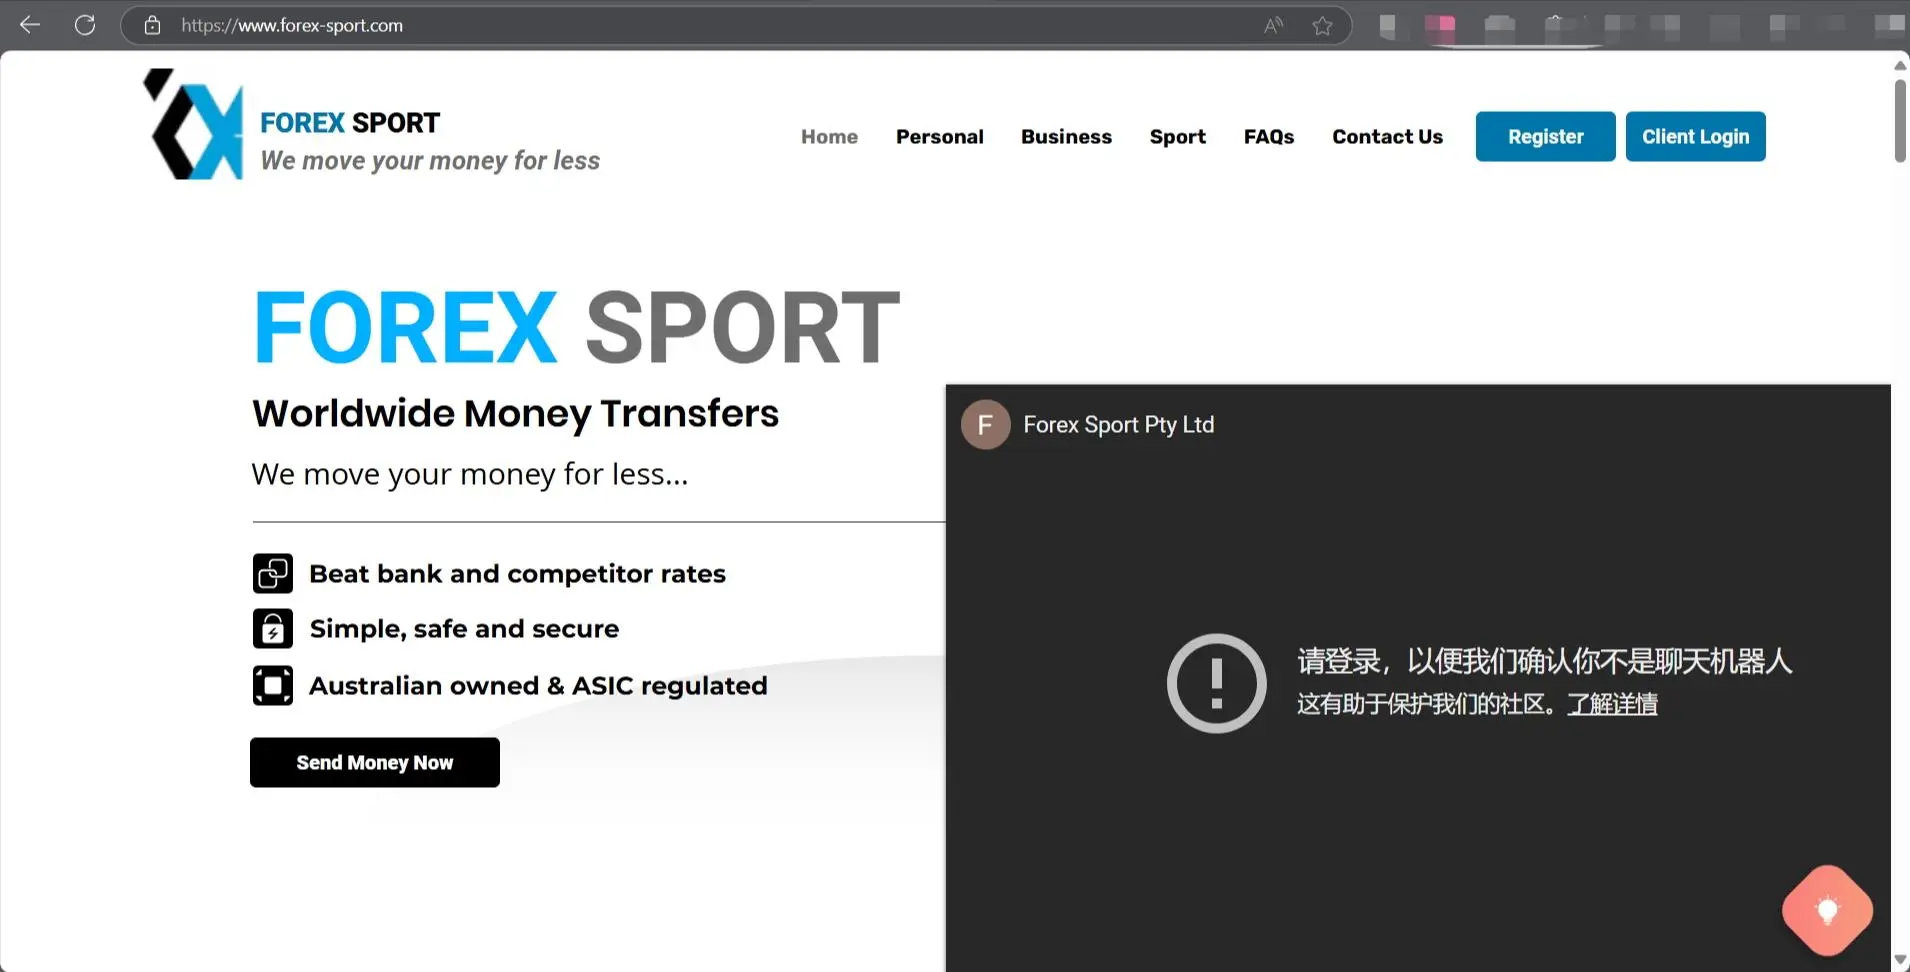Open the Personal menu
Screen dimensions: 1910x972
(x=940, y=137)
